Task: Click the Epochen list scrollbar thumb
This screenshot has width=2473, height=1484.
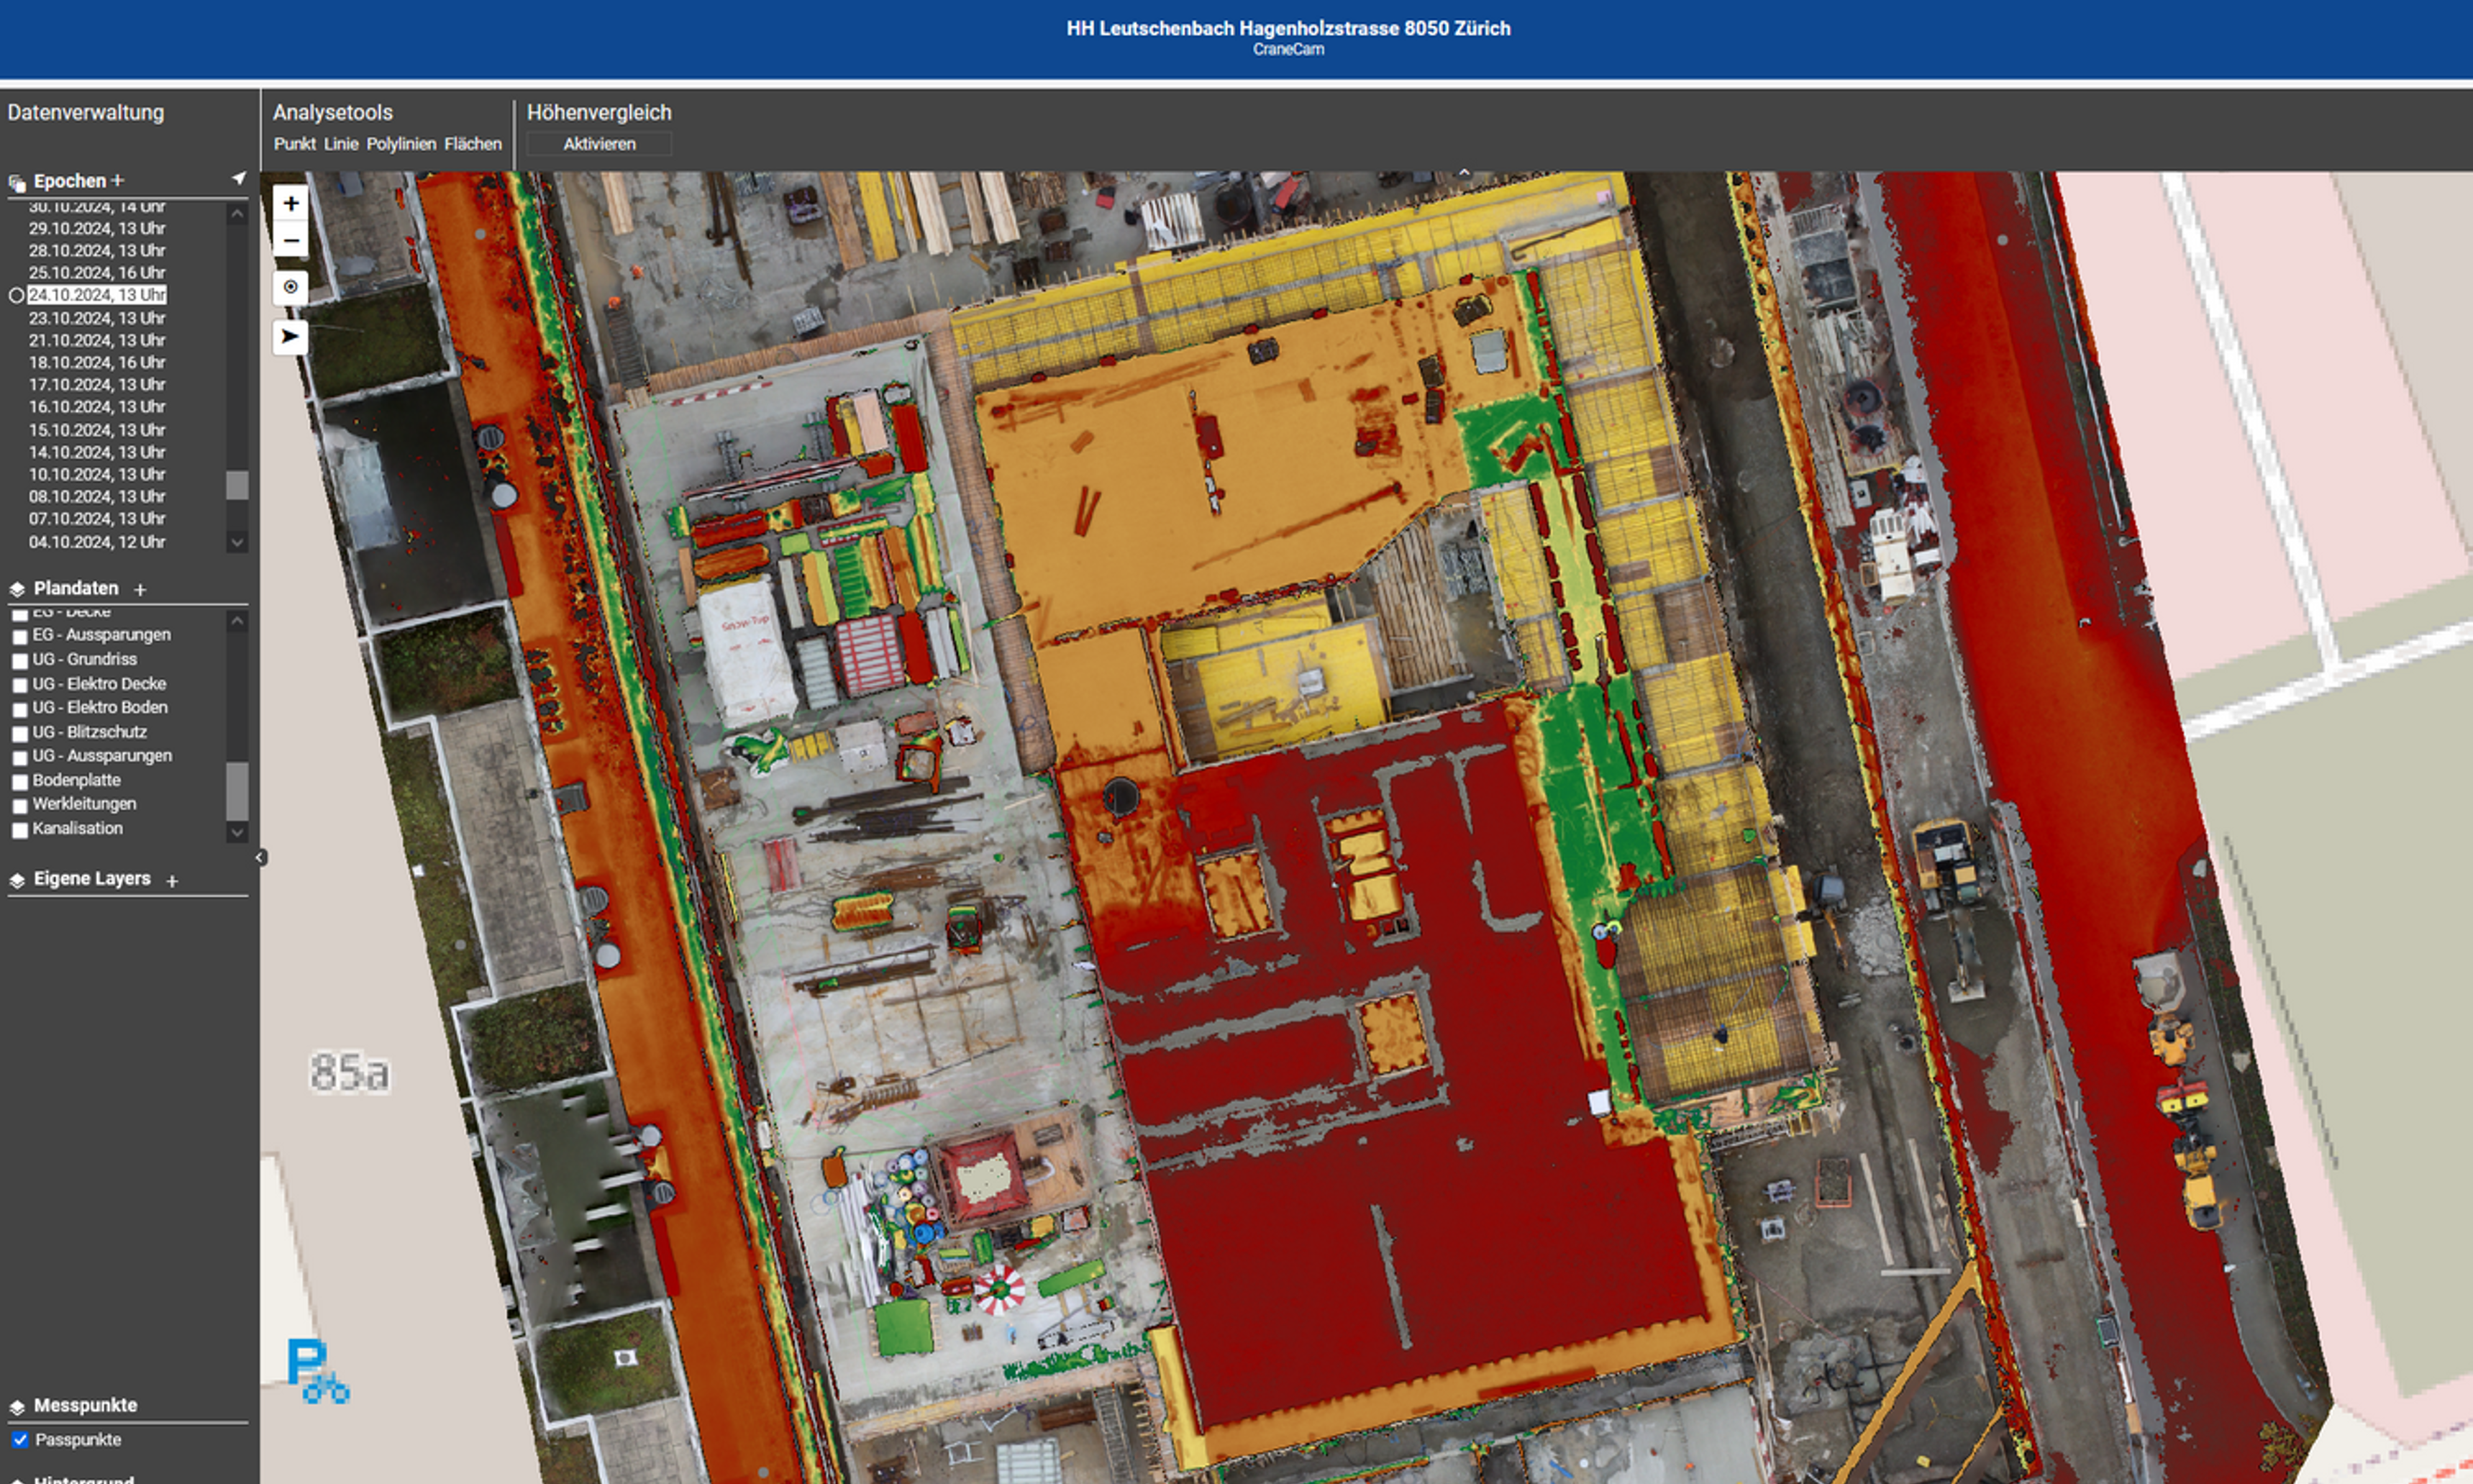Action: (237, 485)
